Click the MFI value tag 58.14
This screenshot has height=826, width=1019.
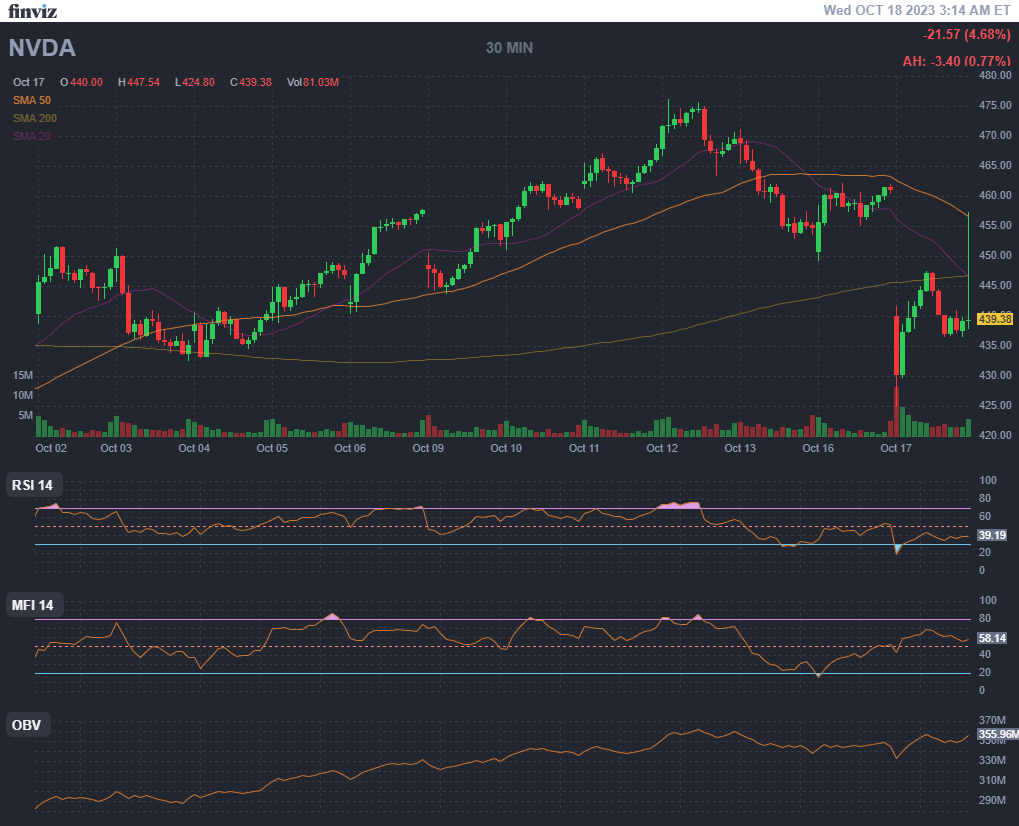[992, 637]
